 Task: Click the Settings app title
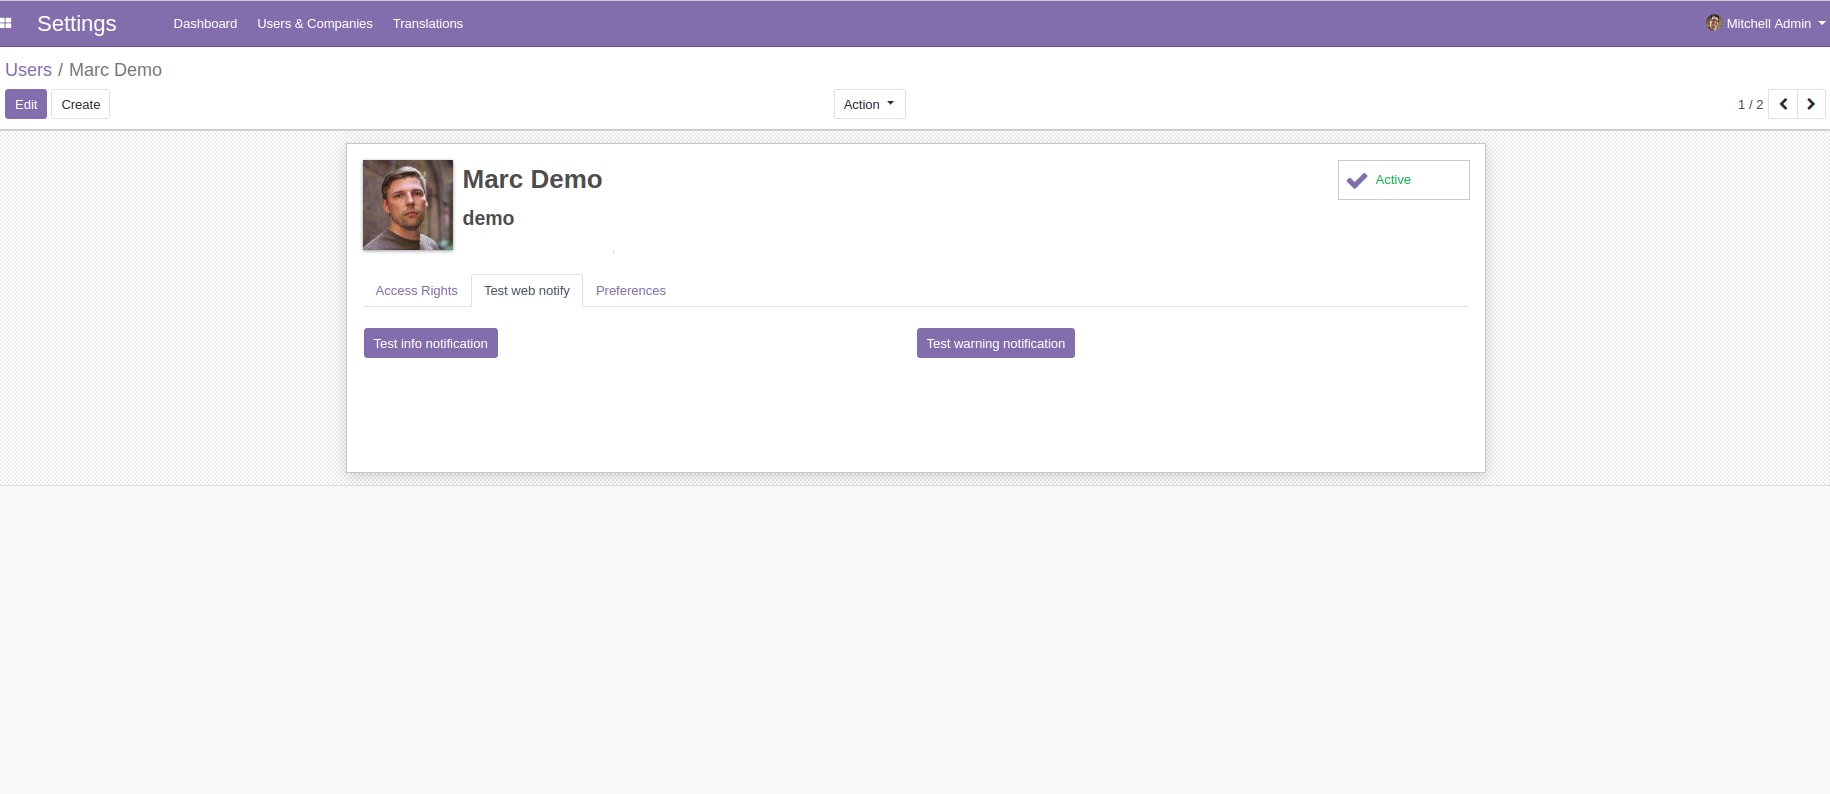(77, 23)
